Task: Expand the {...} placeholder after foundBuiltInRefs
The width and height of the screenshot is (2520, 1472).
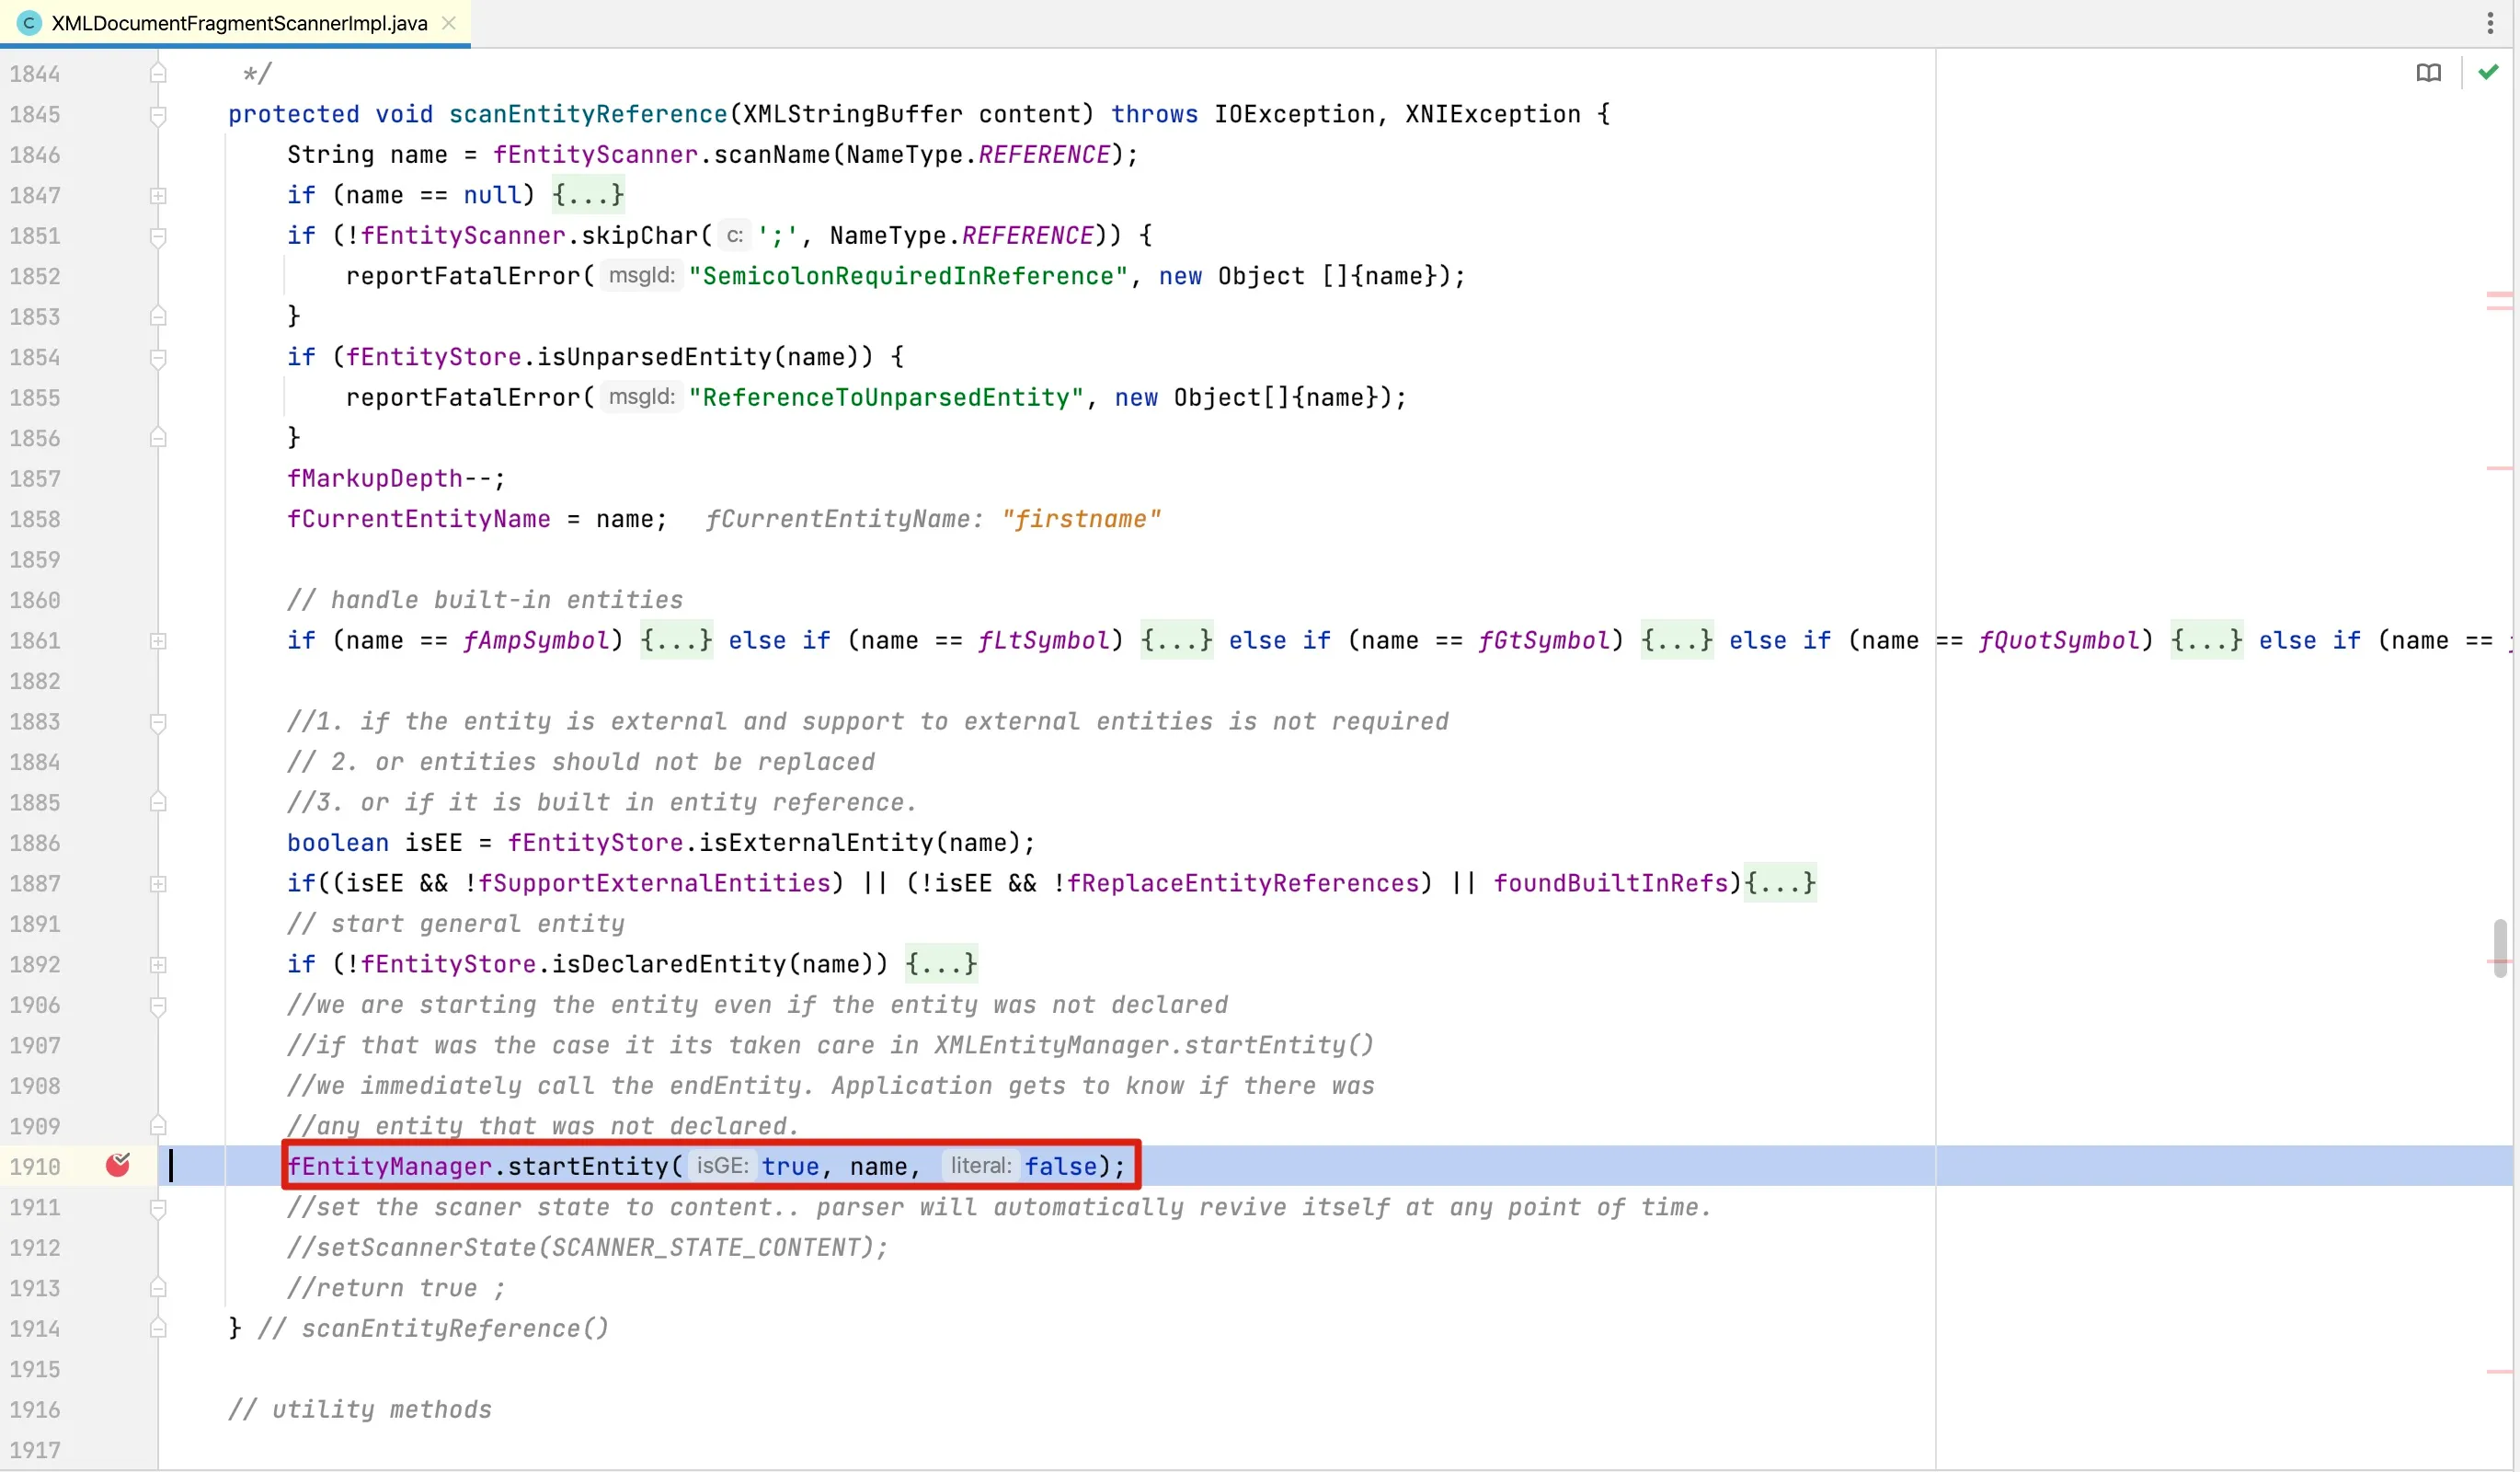Action: coord(1780,884)
